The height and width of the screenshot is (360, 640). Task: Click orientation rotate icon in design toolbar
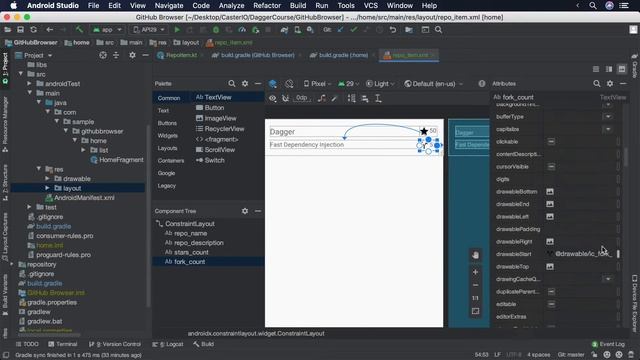tap(289, 84)
